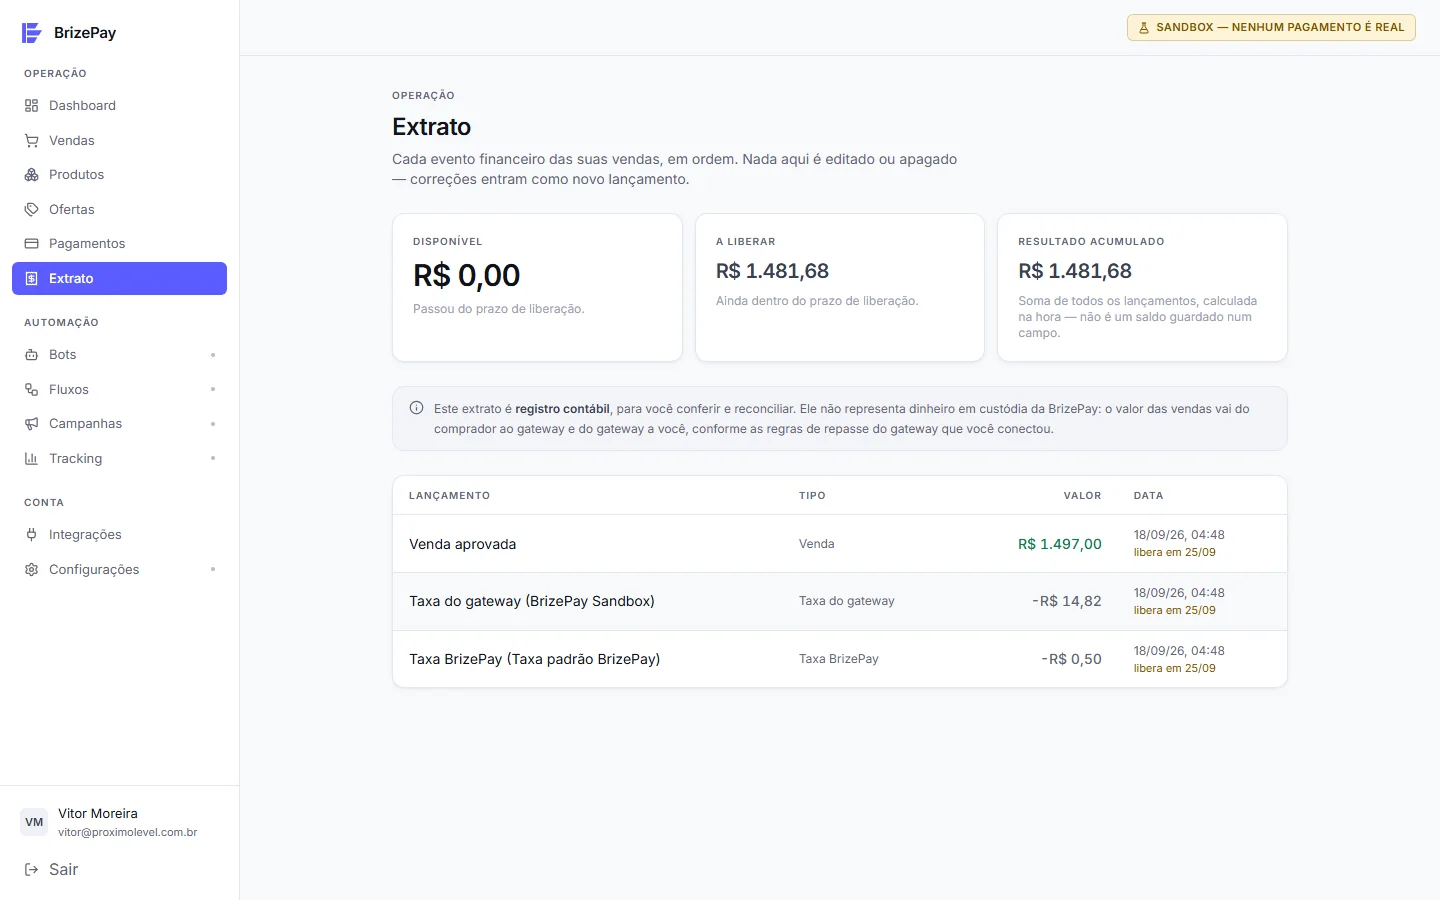Viewport: 1440px width, 900px height.
Task: Select the user name "Vitor Moreira"
Action: coord(98,814)
